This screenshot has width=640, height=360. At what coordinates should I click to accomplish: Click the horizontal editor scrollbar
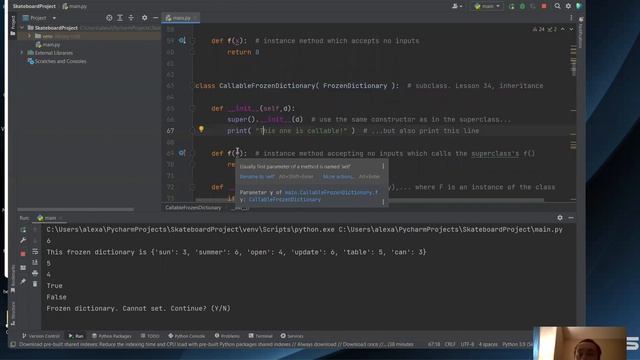369,200
